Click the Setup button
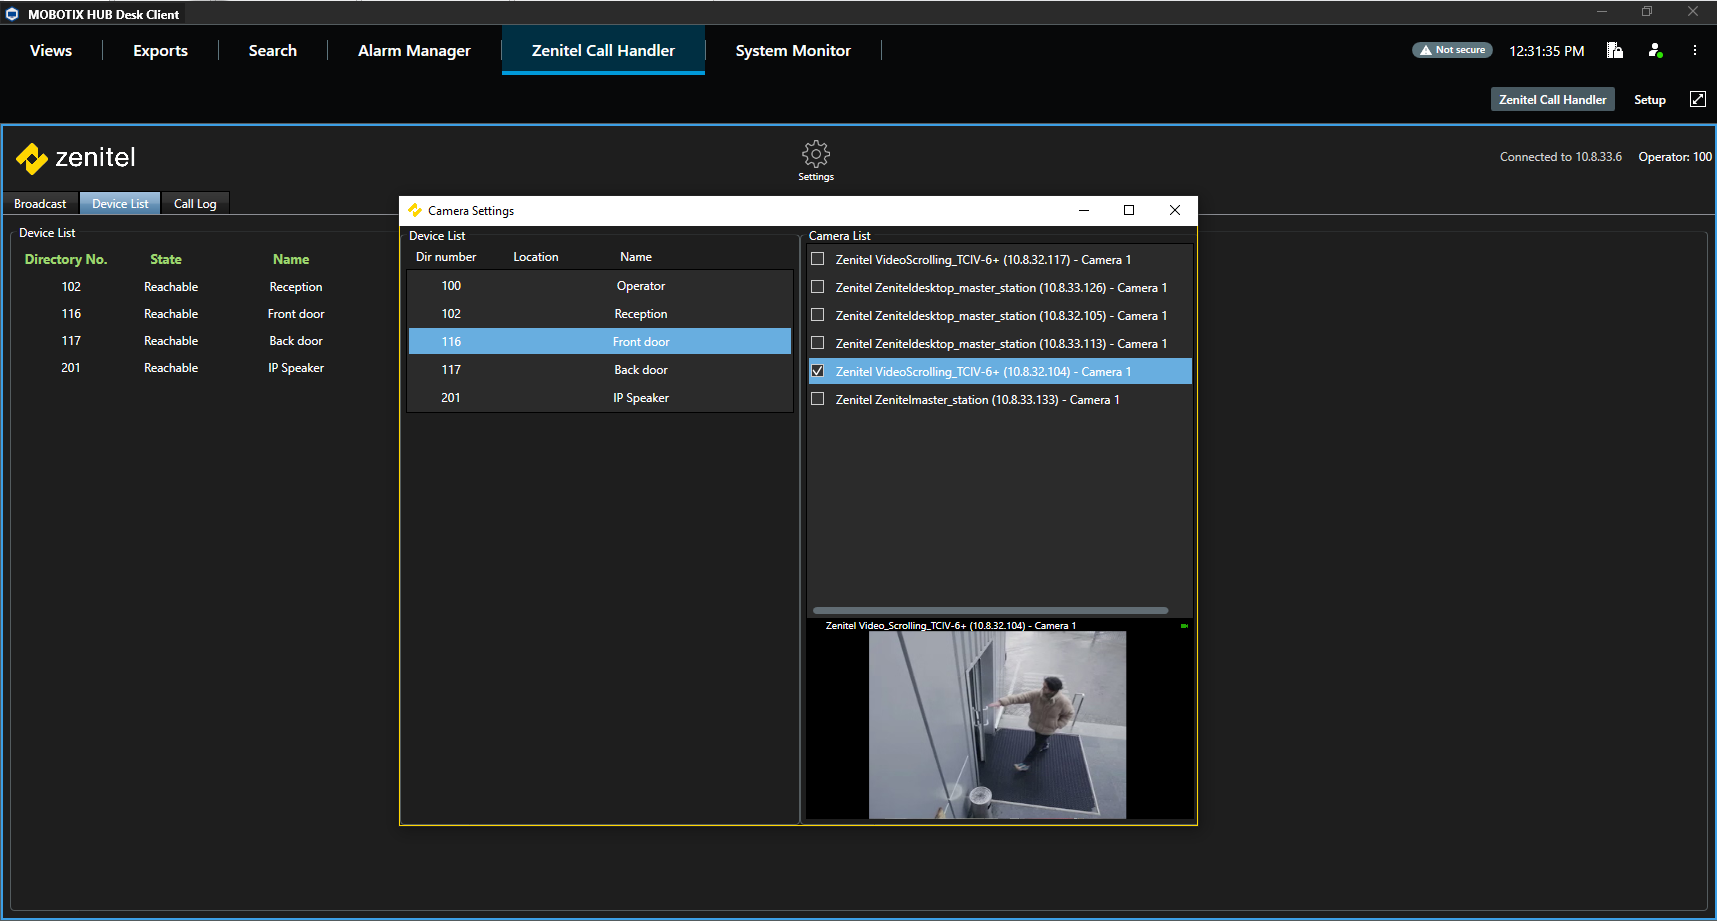 (1649, 100)
